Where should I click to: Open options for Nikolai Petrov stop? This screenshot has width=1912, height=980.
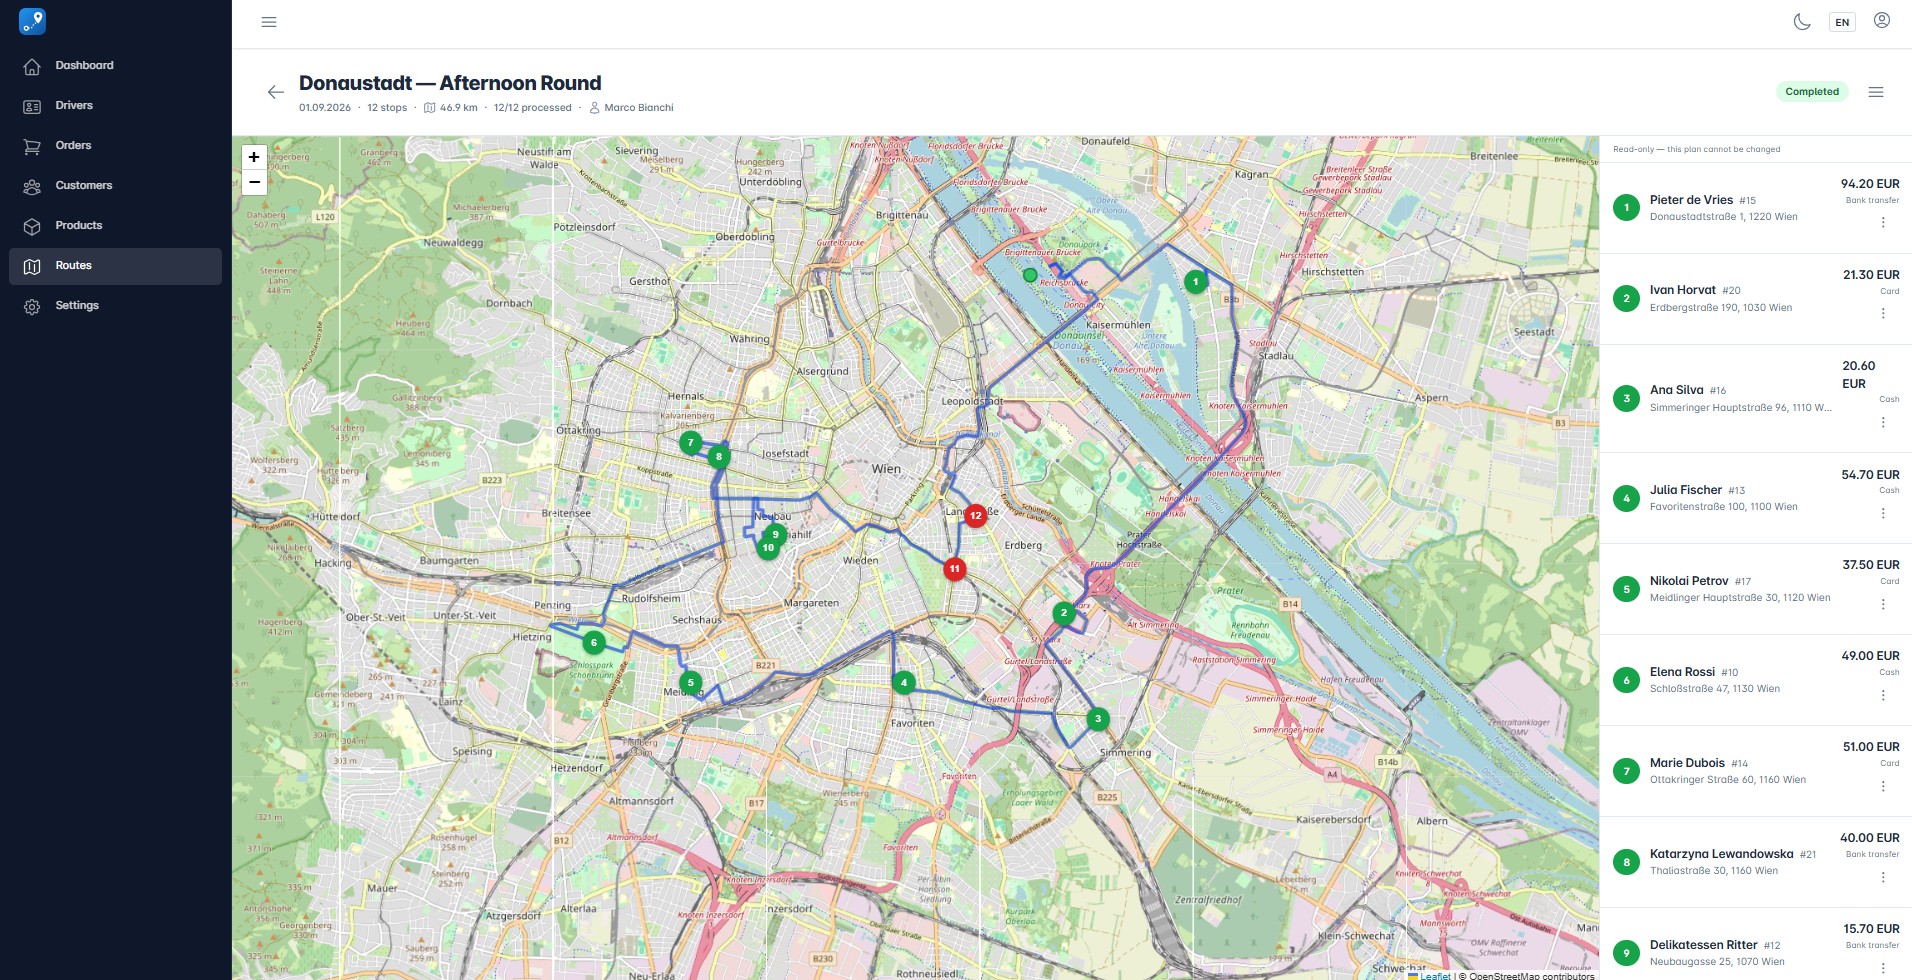pos(1883,604)
